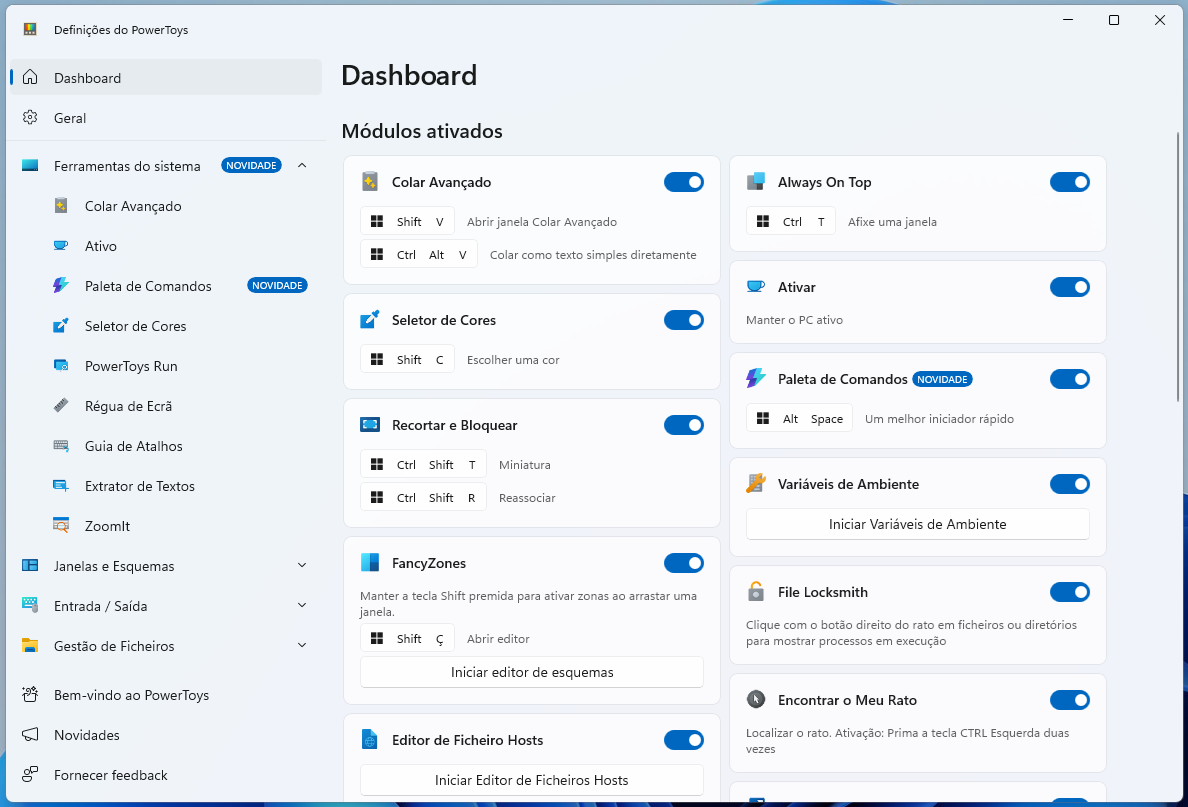Click the Entrada / Saída group icon
This screenshot has height=807, width=1188.
(30, 605)
